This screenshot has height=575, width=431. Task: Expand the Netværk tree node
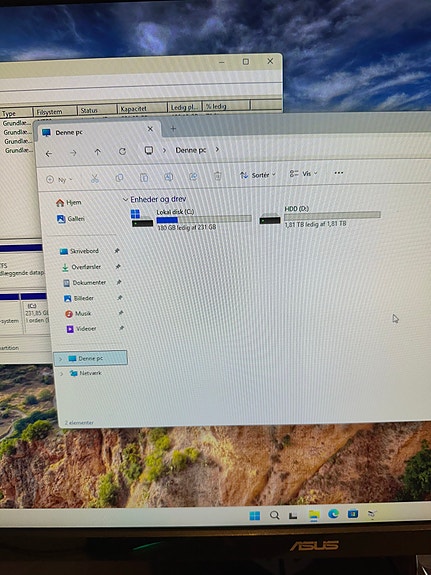62,374
